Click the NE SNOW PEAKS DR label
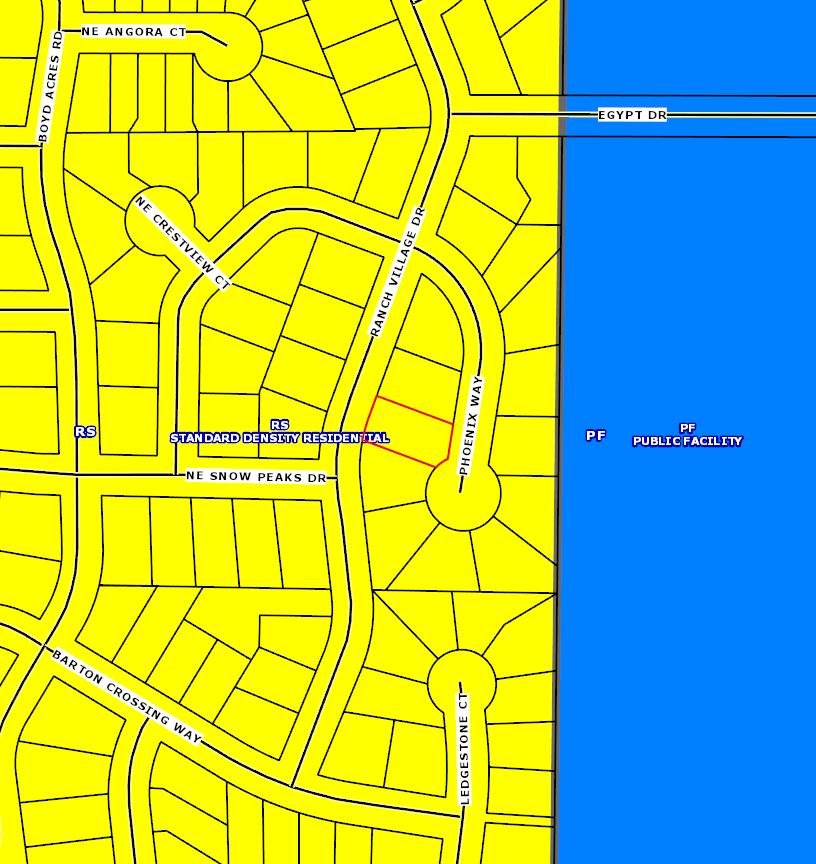Viewport: 816px width, 864px height. 257,477
